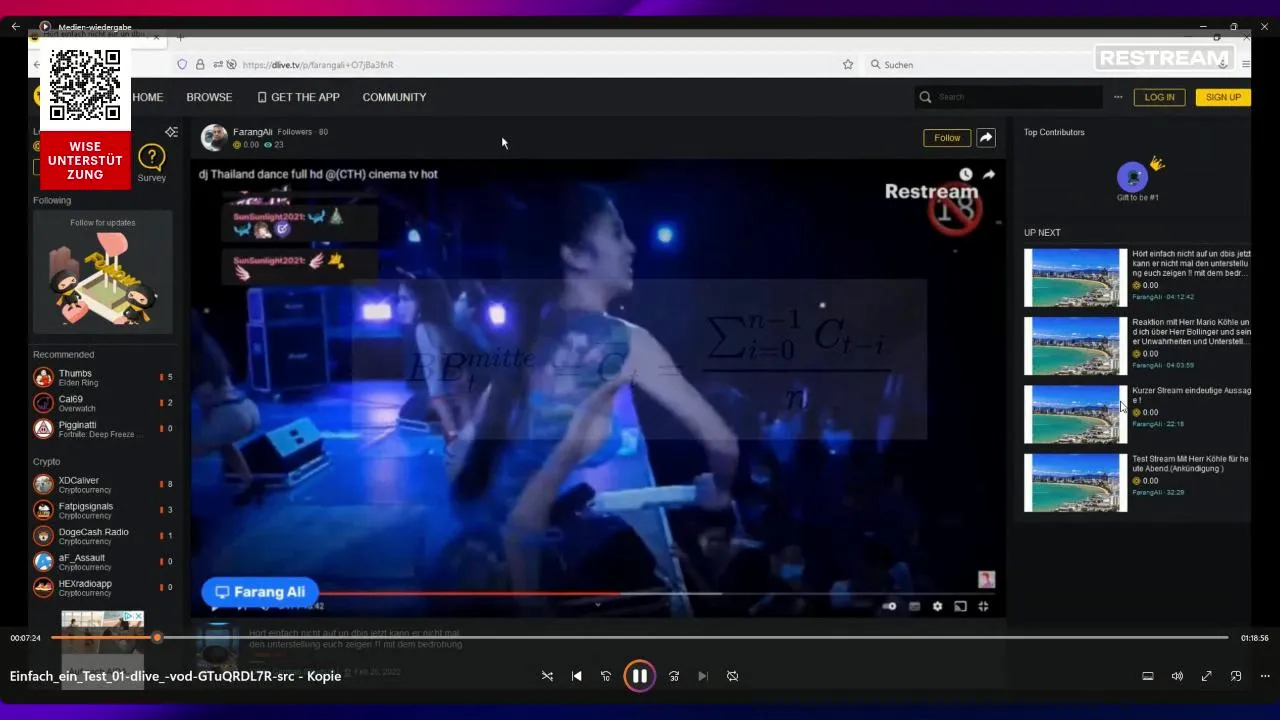Open XDCaliver crypto channel
The width and height of the screenshot is (1280, 720).
click(x=103, y=484)
